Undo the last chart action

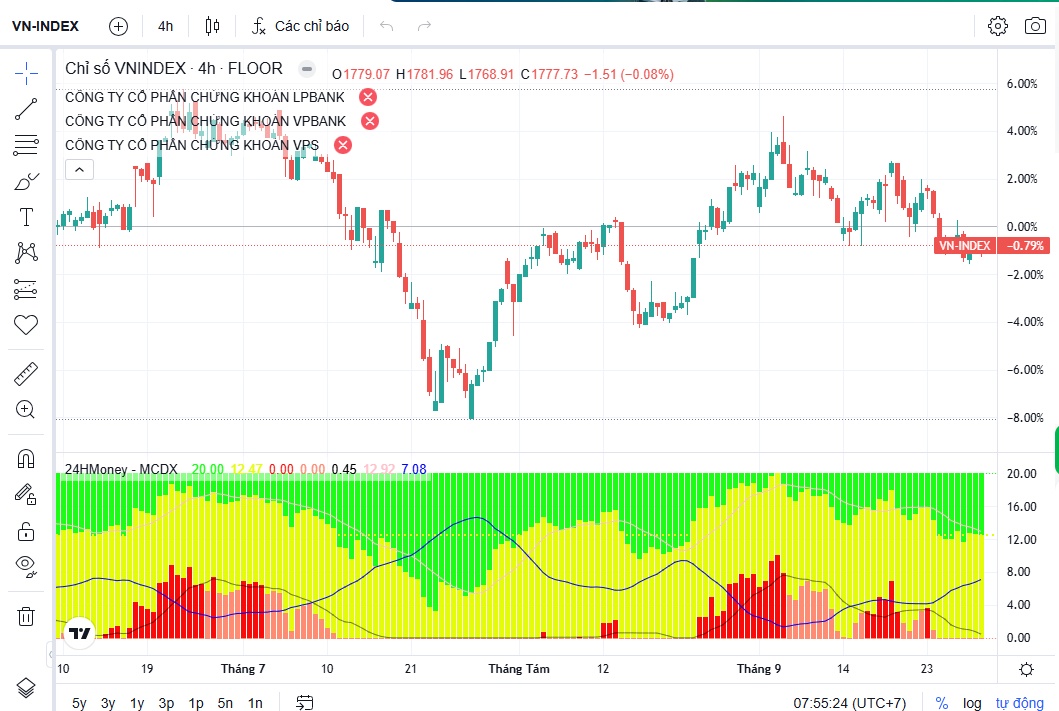[386, 26]
